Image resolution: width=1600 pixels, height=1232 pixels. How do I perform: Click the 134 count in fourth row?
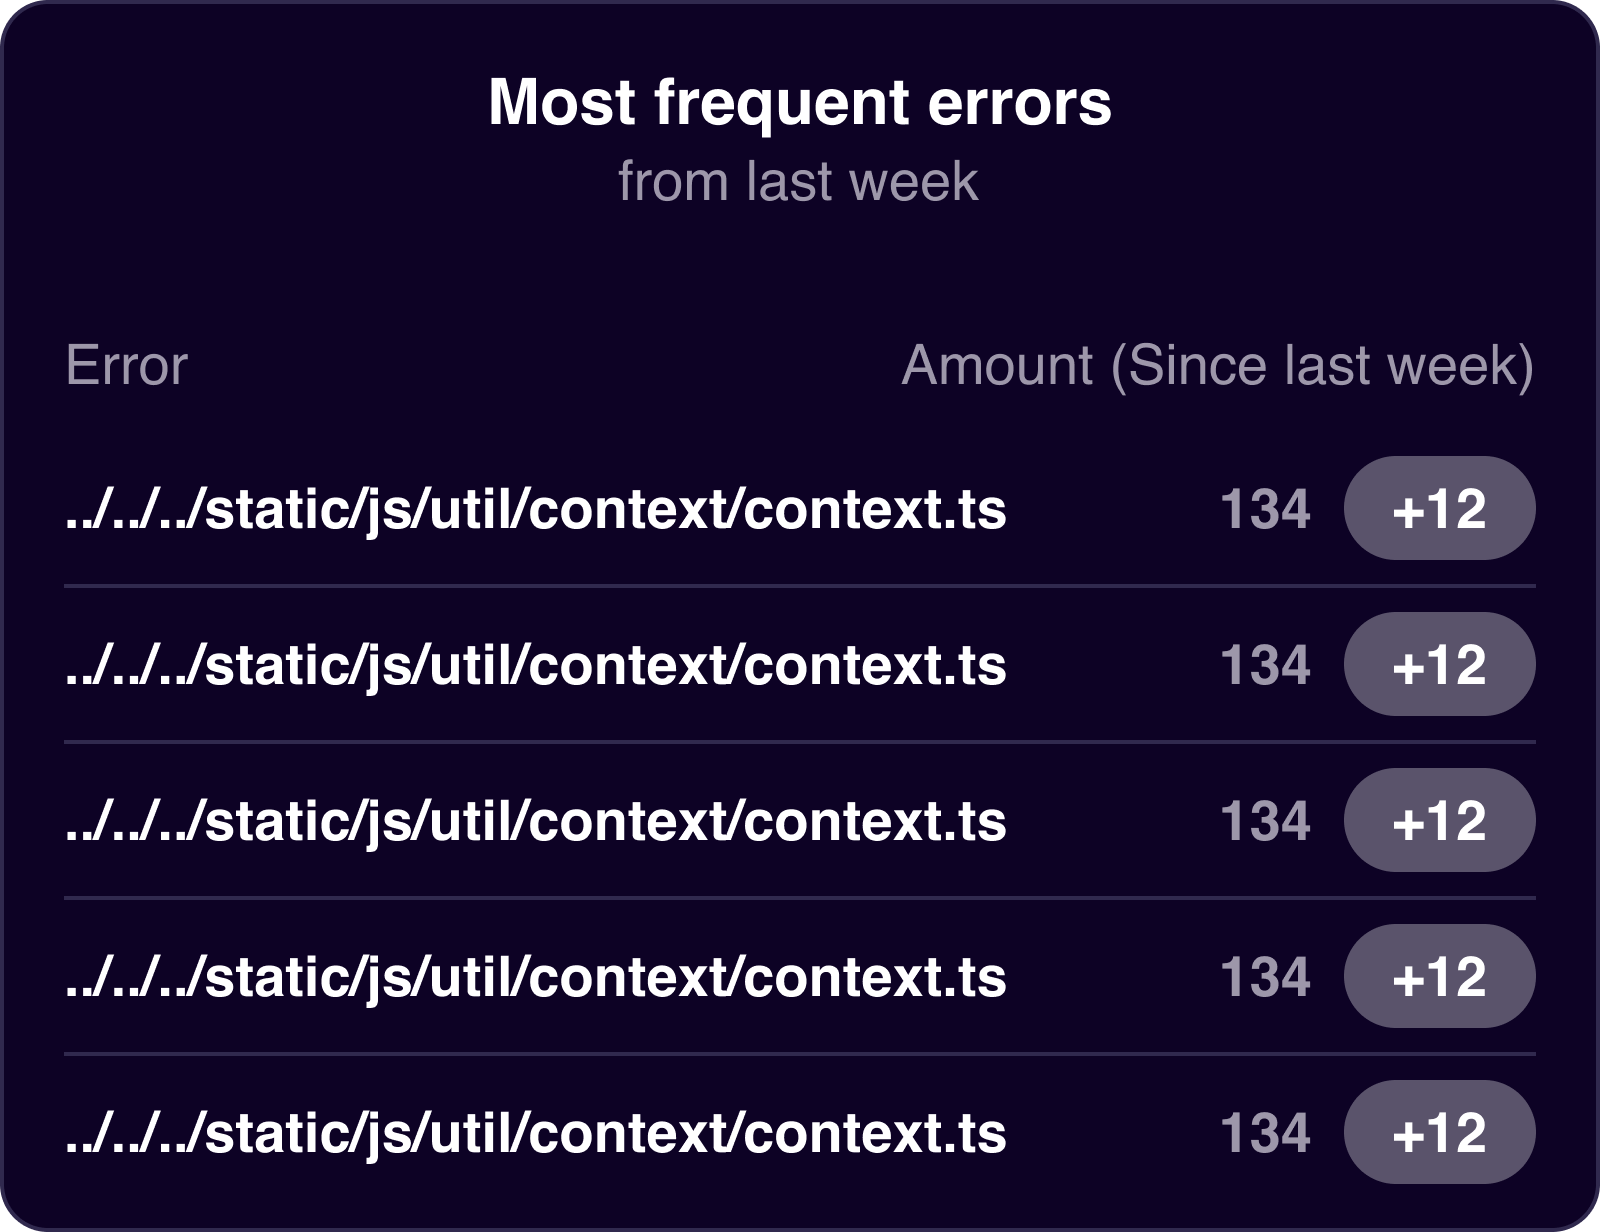[1265, 977]
